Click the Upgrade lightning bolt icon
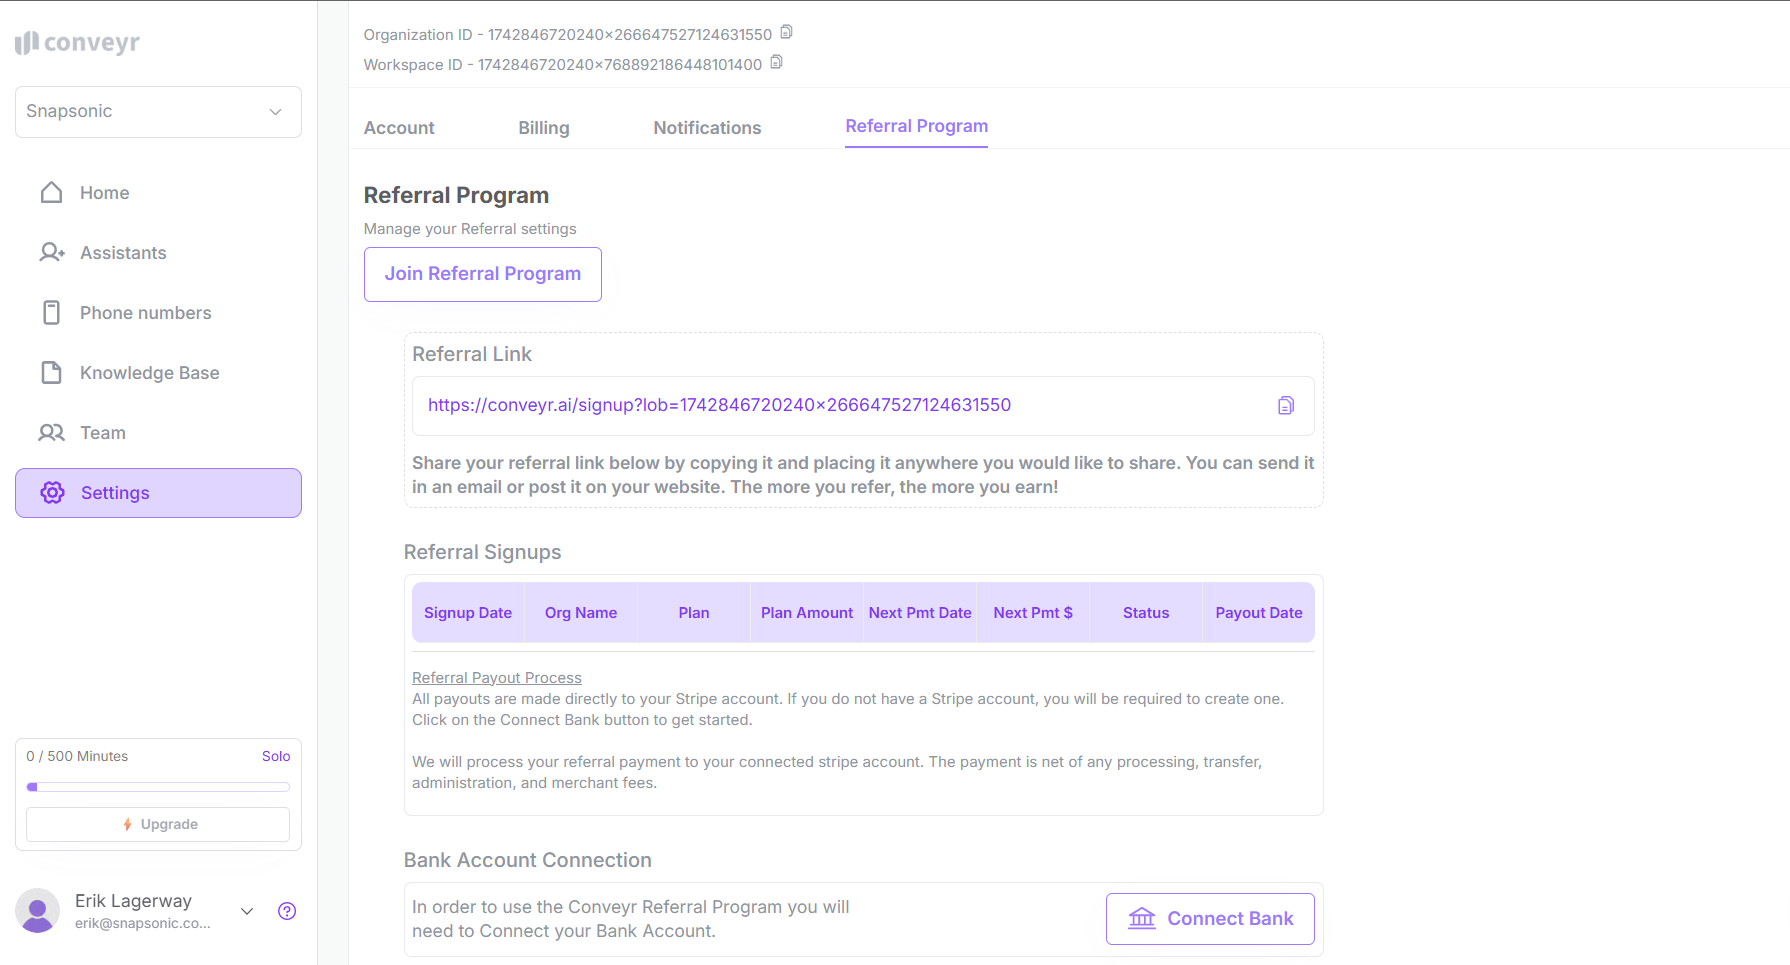 point(127,824)
